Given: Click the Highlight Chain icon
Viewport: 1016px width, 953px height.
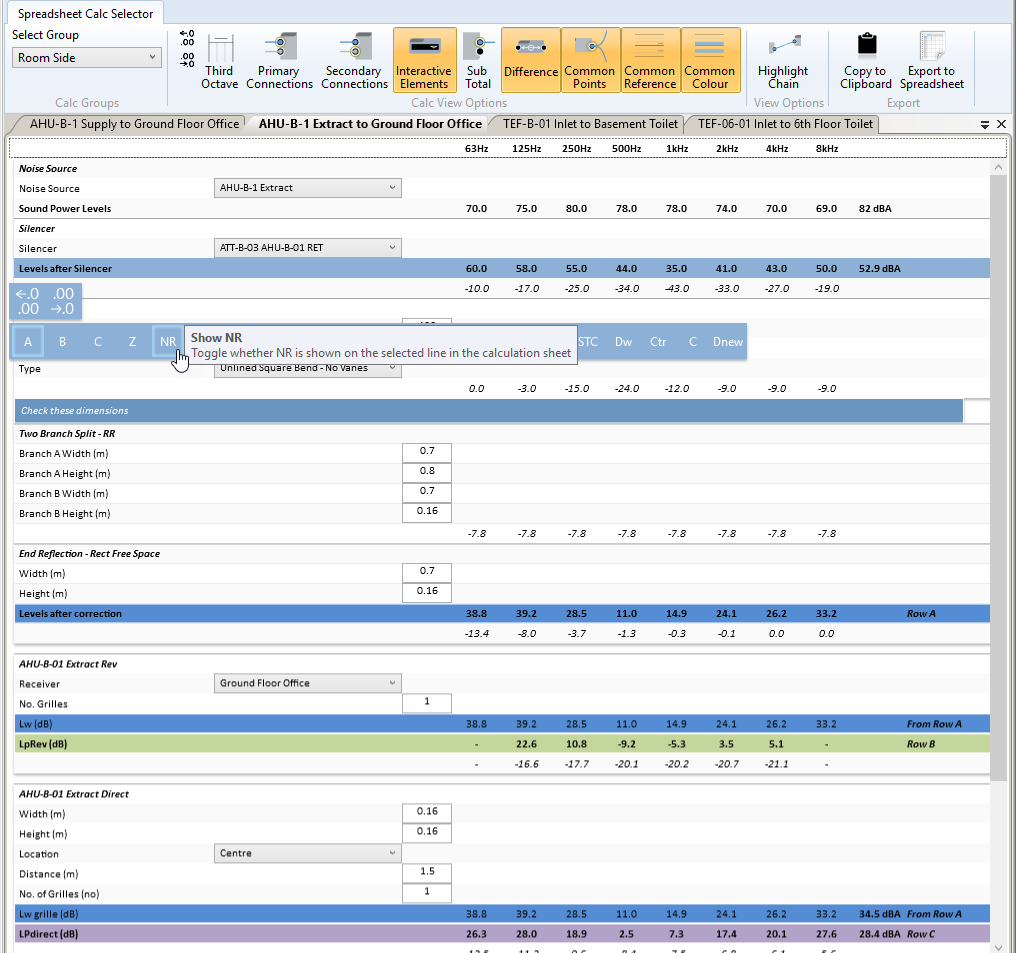Looking at the screenshot, I should (x=783, y=61).
